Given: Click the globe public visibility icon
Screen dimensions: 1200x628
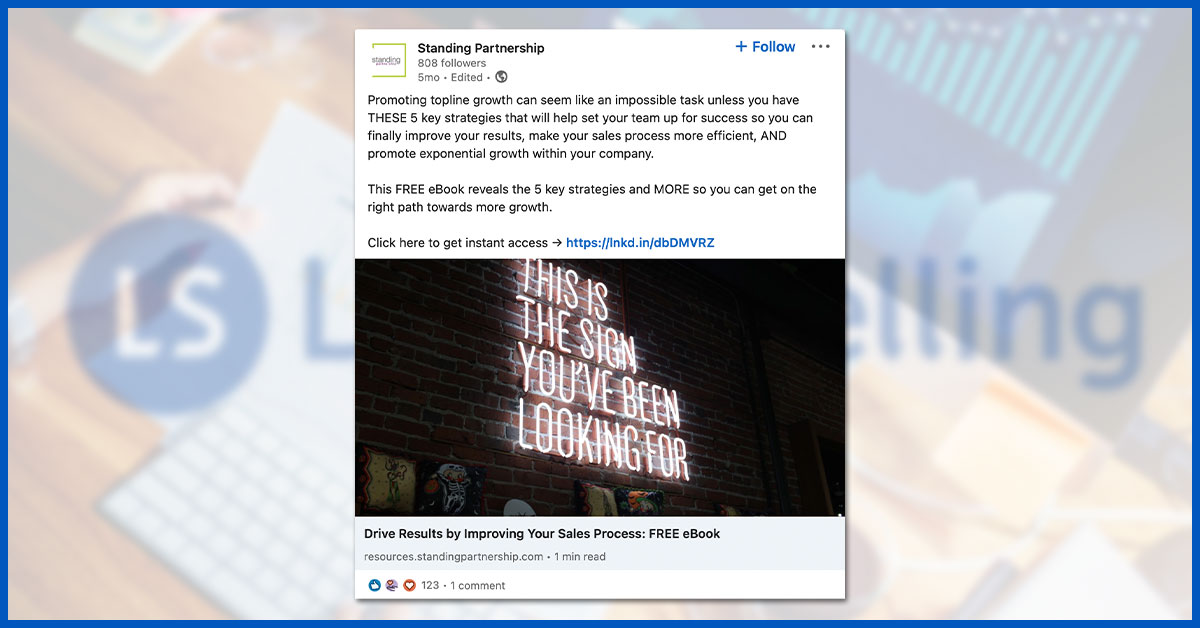Looking at the screenshot, I should [x=502, y=77].
